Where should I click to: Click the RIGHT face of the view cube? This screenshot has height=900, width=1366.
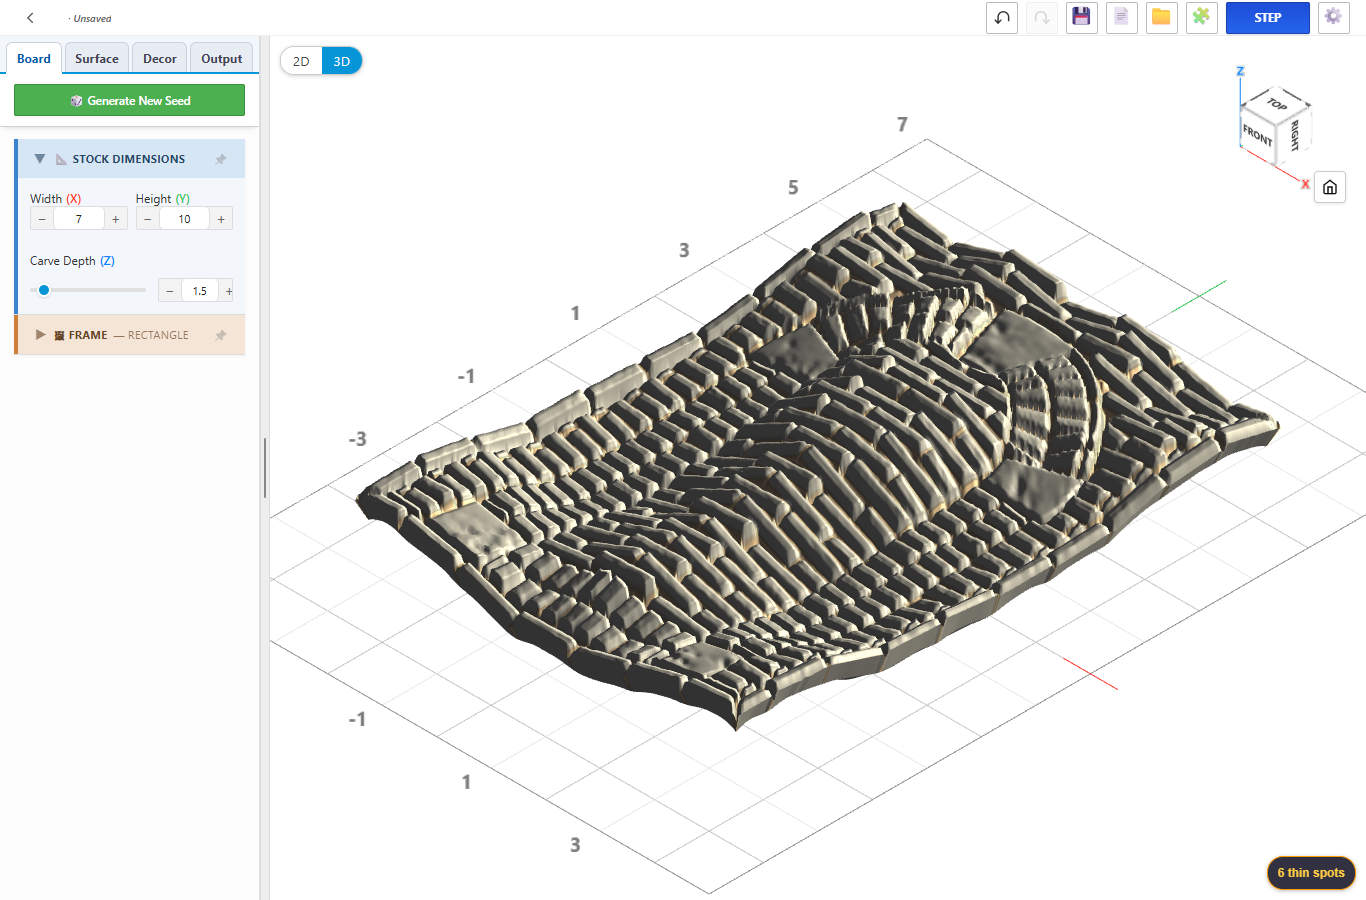[x=1293, y=135]
